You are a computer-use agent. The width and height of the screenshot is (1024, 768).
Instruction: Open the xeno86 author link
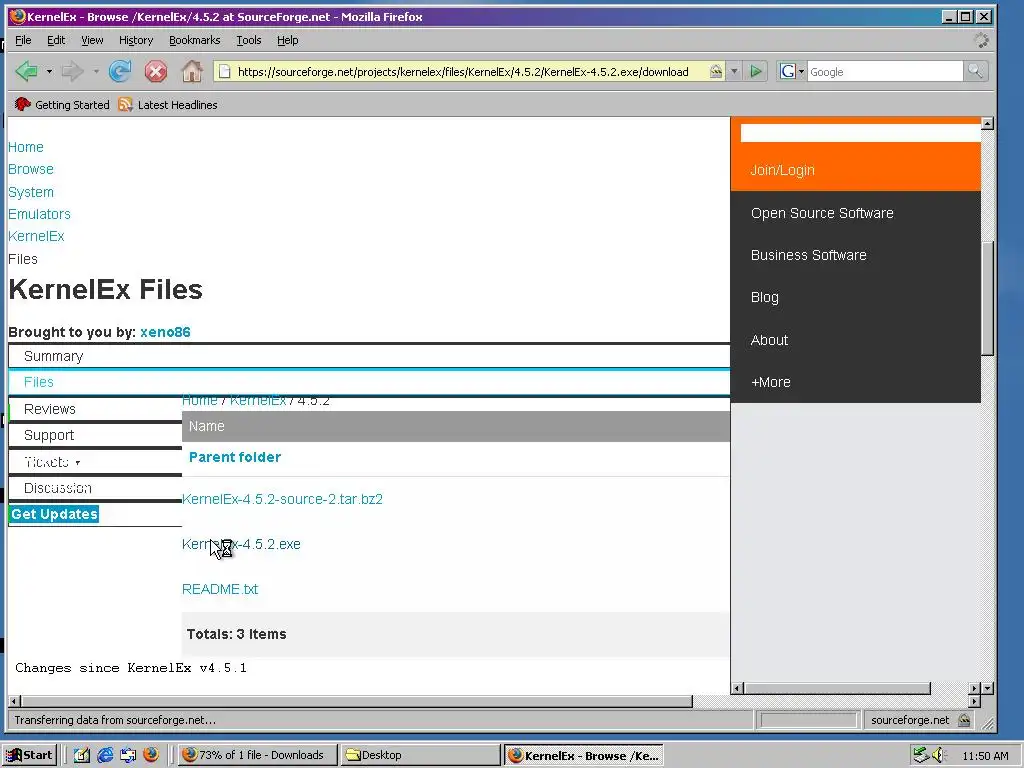[165, 332]
